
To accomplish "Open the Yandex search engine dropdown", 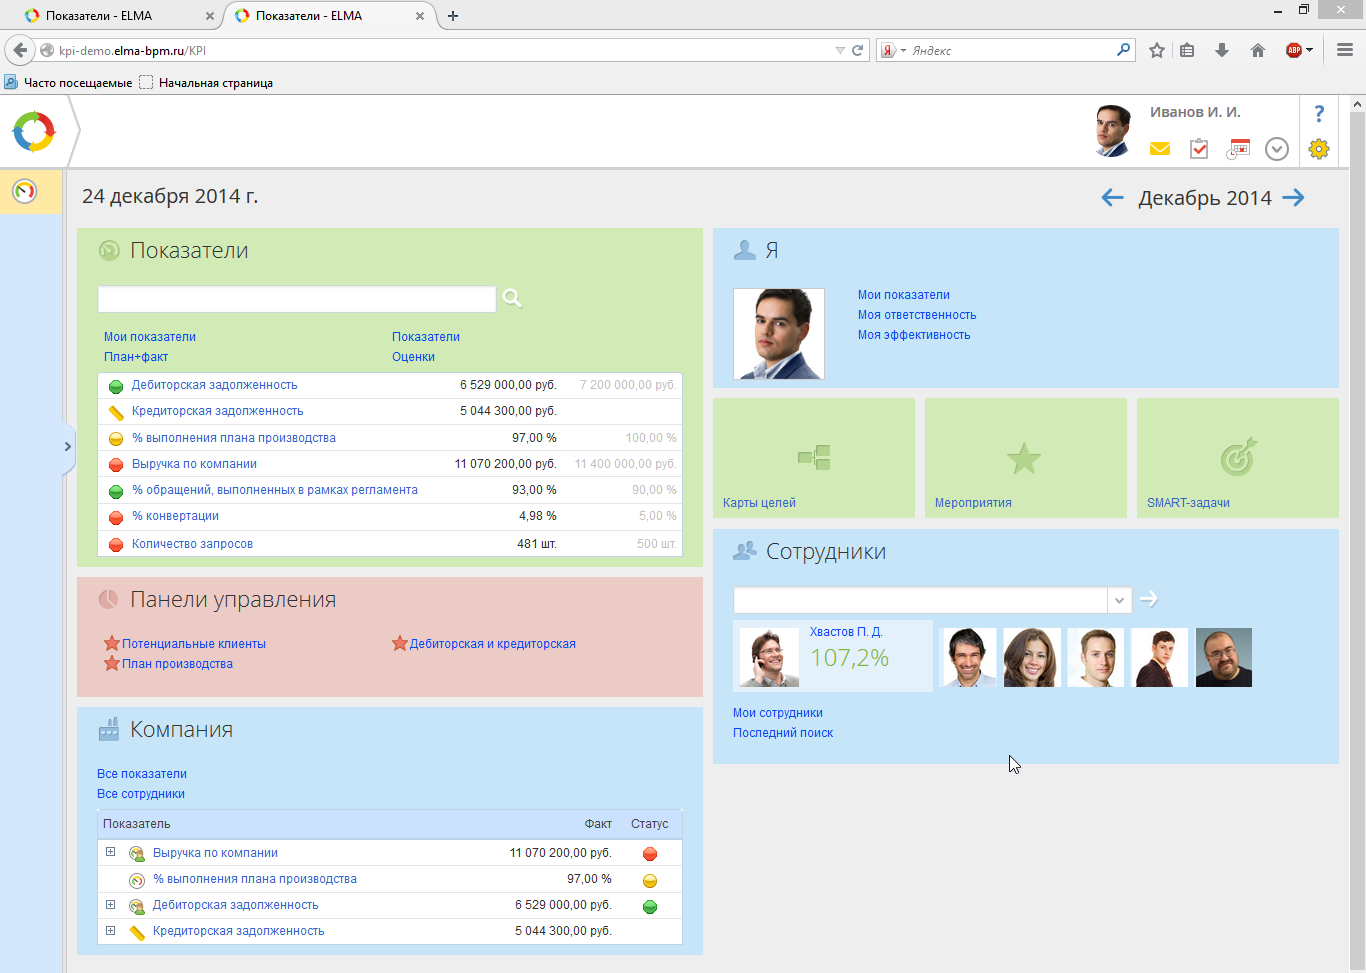I will 892,50.
